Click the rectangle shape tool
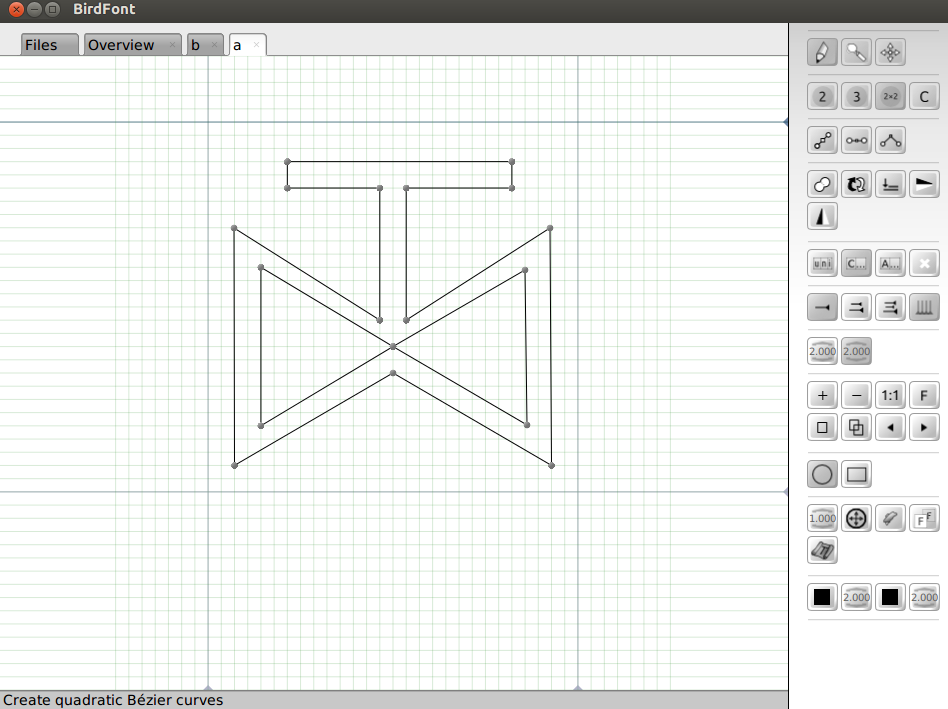The width and height of the screenshot is (948, 709). click(856, 474)
